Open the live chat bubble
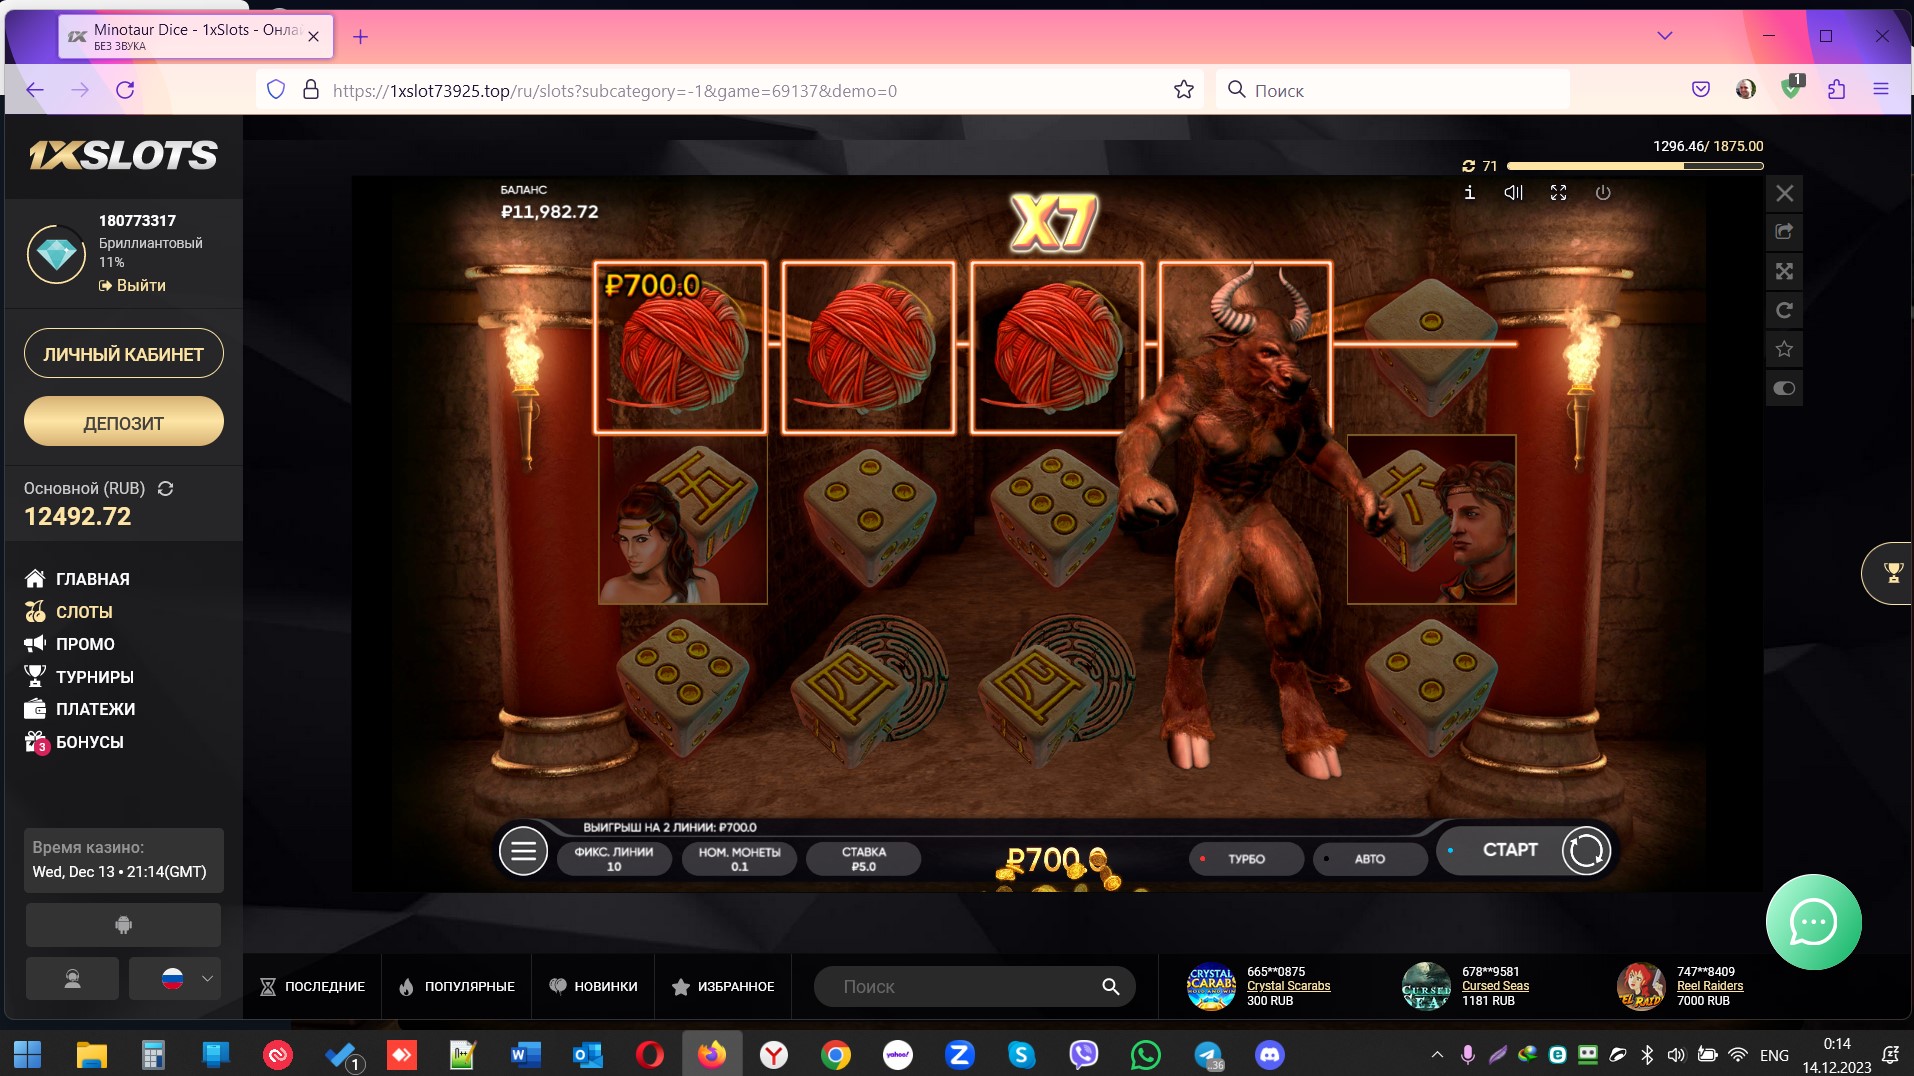This screenshot has height=1076, width=1914. coord(1813,922)
